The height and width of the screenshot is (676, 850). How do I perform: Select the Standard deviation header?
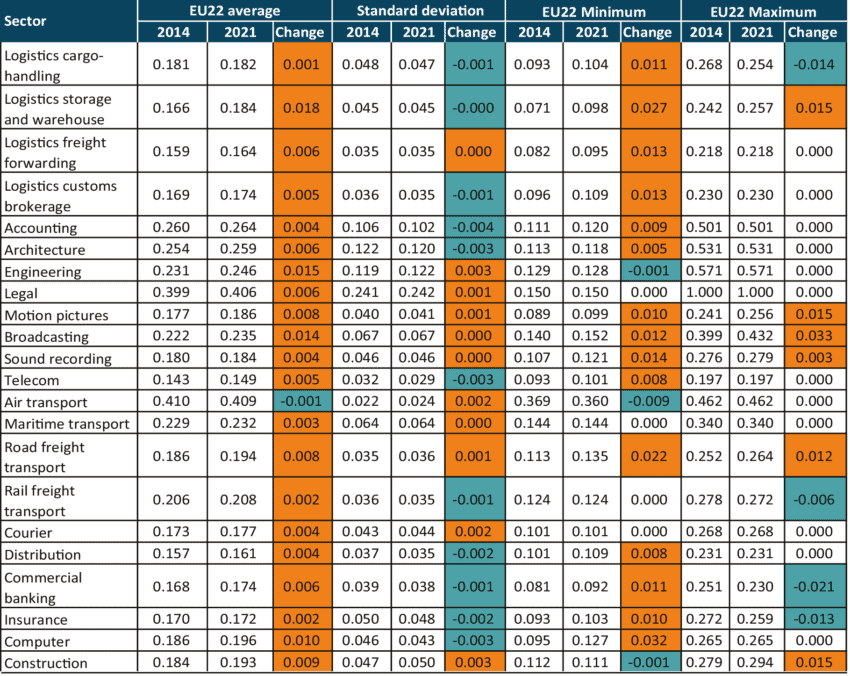tap(420, 11)
